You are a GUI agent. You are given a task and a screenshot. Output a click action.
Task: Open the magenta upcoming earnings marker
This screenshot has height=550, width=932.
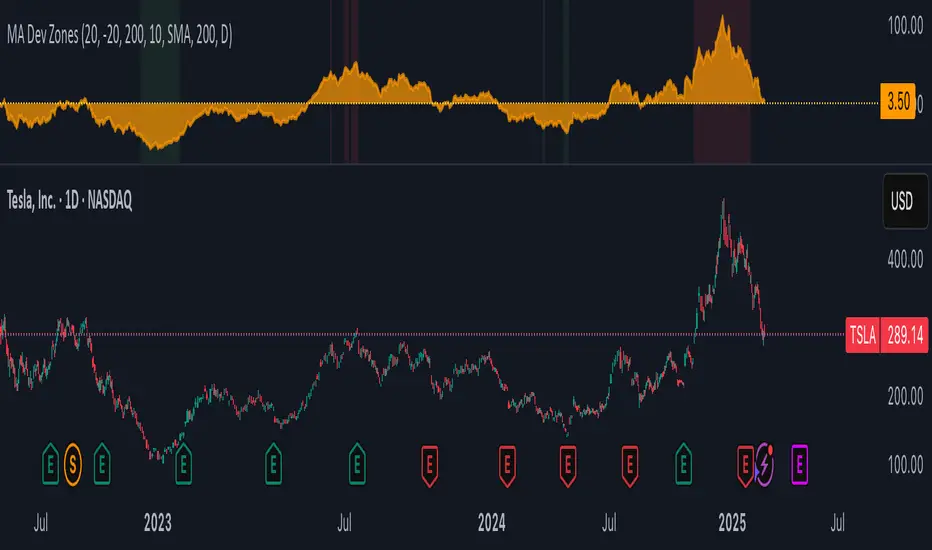point(799,464)
